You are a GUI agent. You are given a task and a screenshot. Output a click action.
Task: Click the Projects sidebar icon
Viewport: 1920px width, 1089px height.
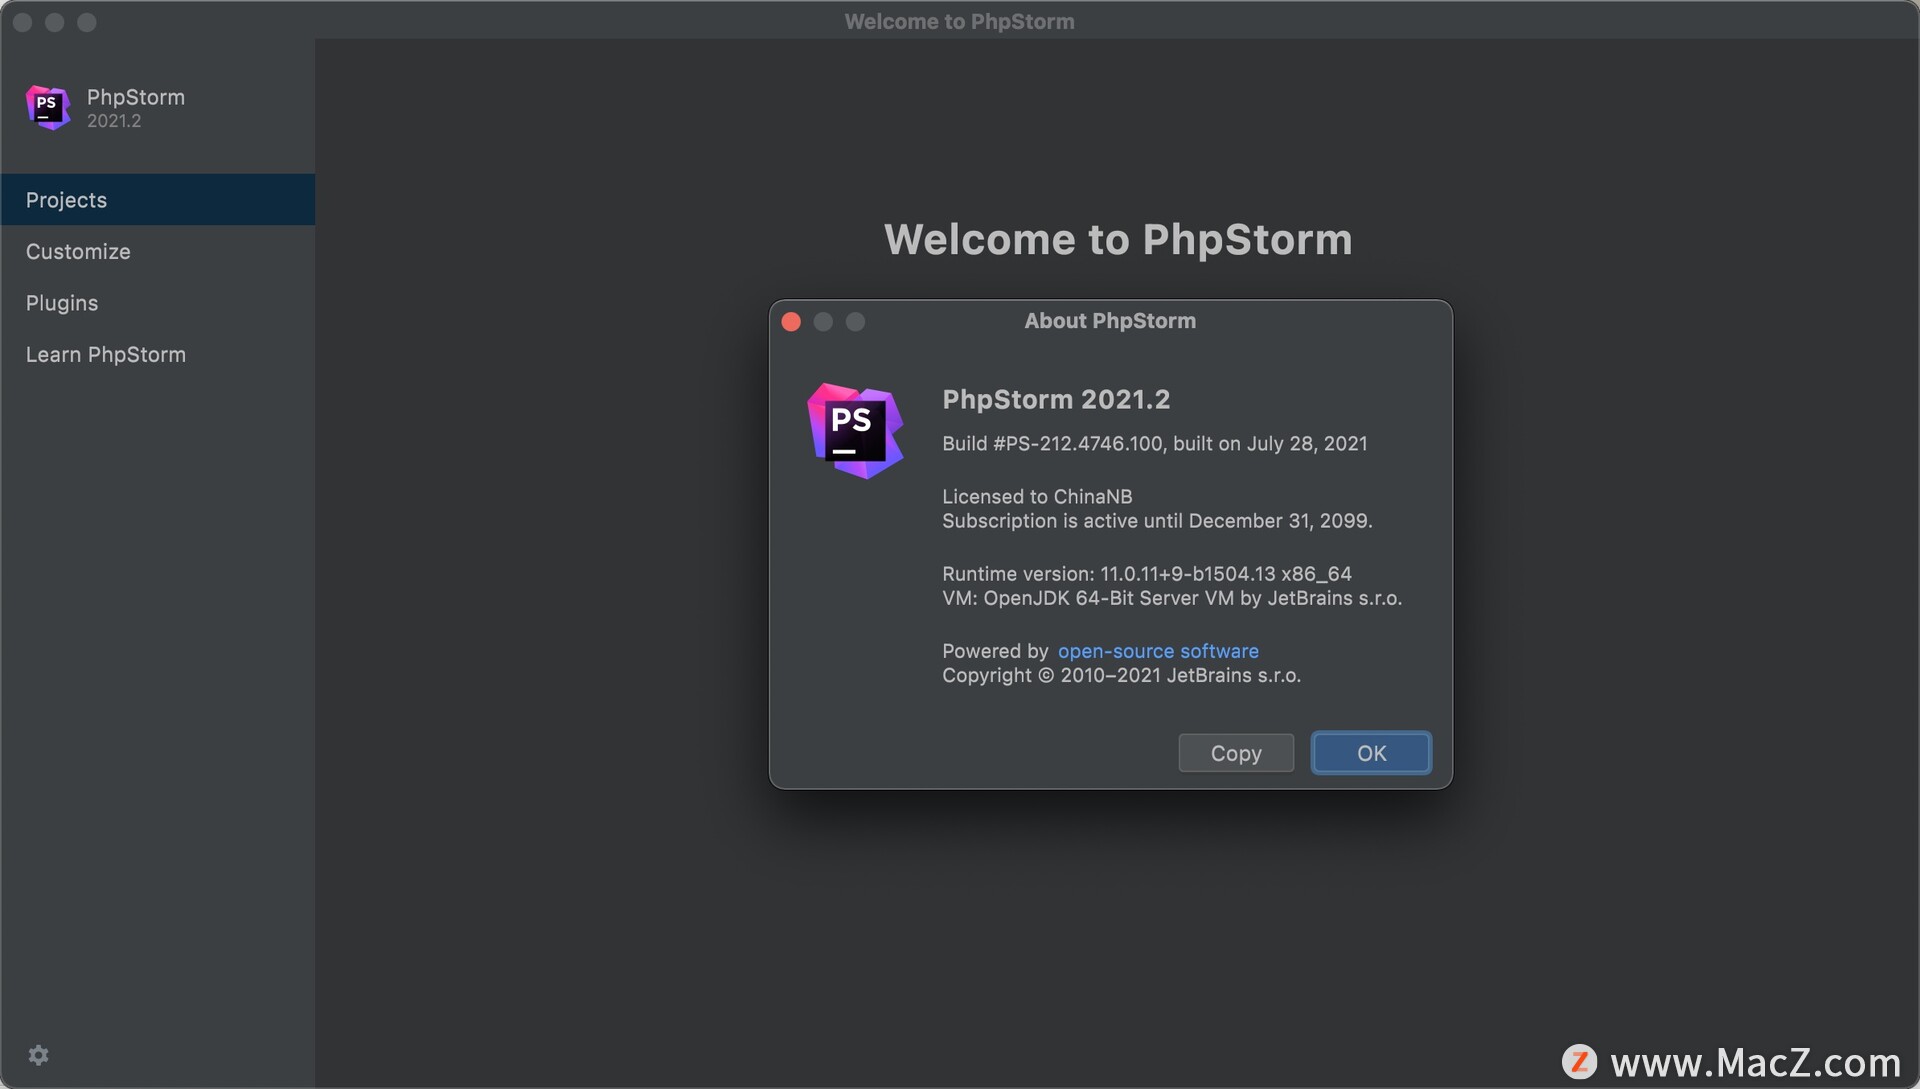(x=157, y=199)
